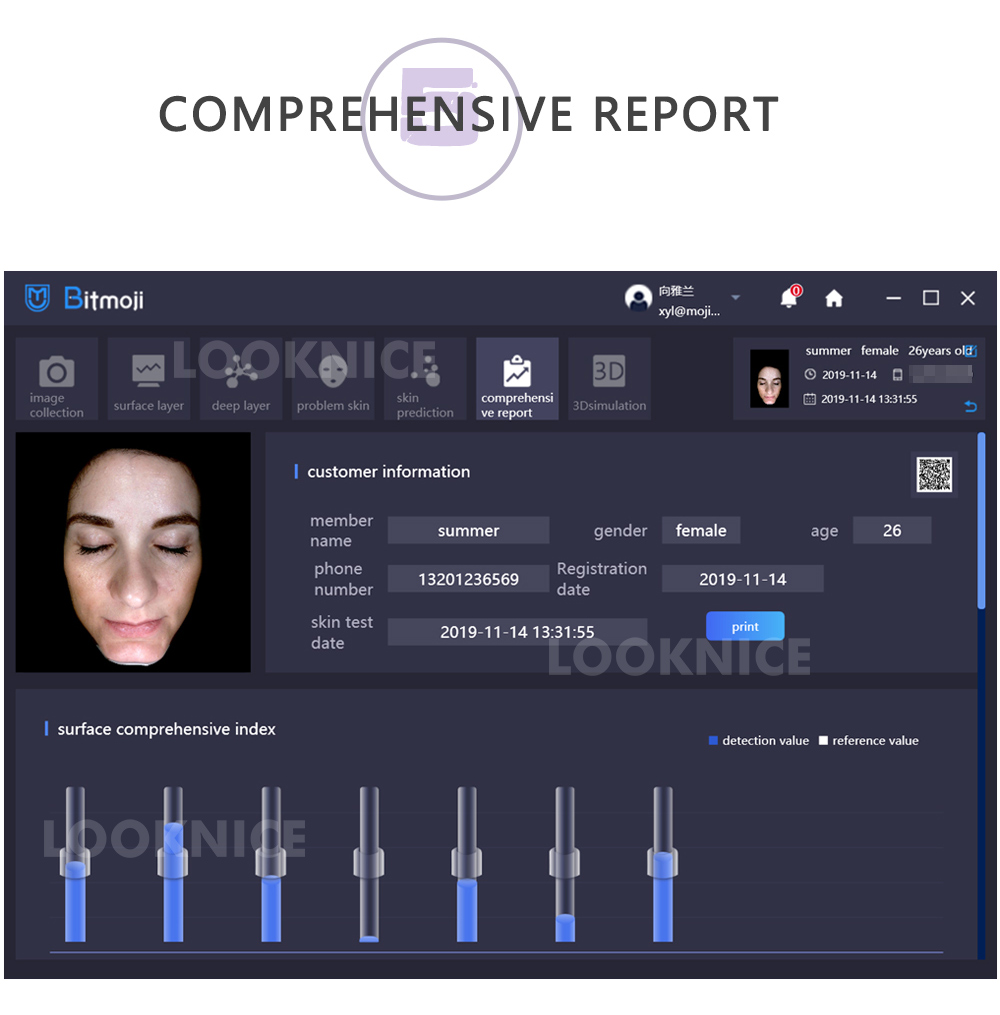Click the print button
This screenshot has height=1015, width=1000.
click(x=745, y=626)
